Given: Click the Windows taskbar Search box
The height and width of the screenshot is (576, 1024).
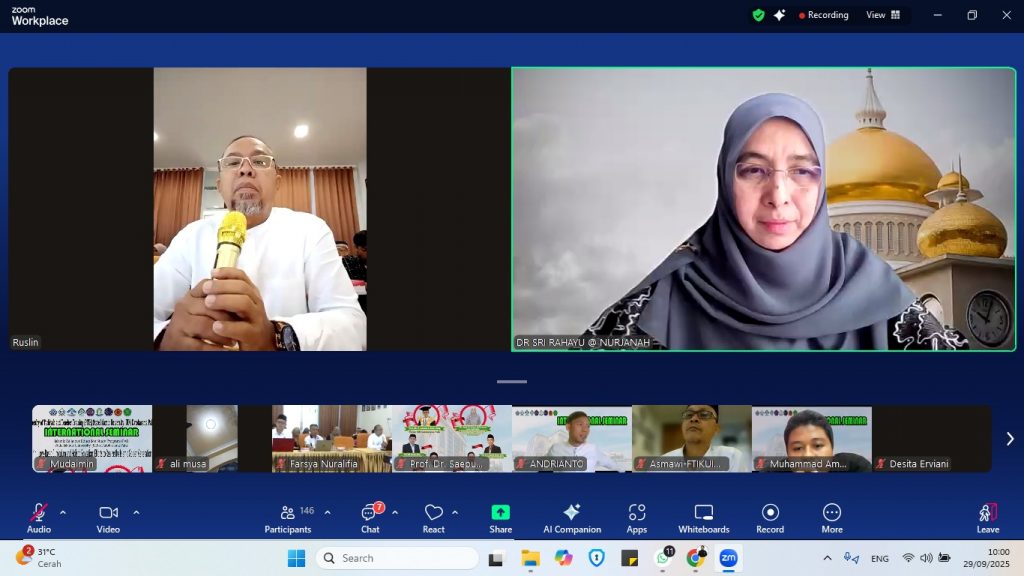Looking at the screenshot, I should 397,558.
